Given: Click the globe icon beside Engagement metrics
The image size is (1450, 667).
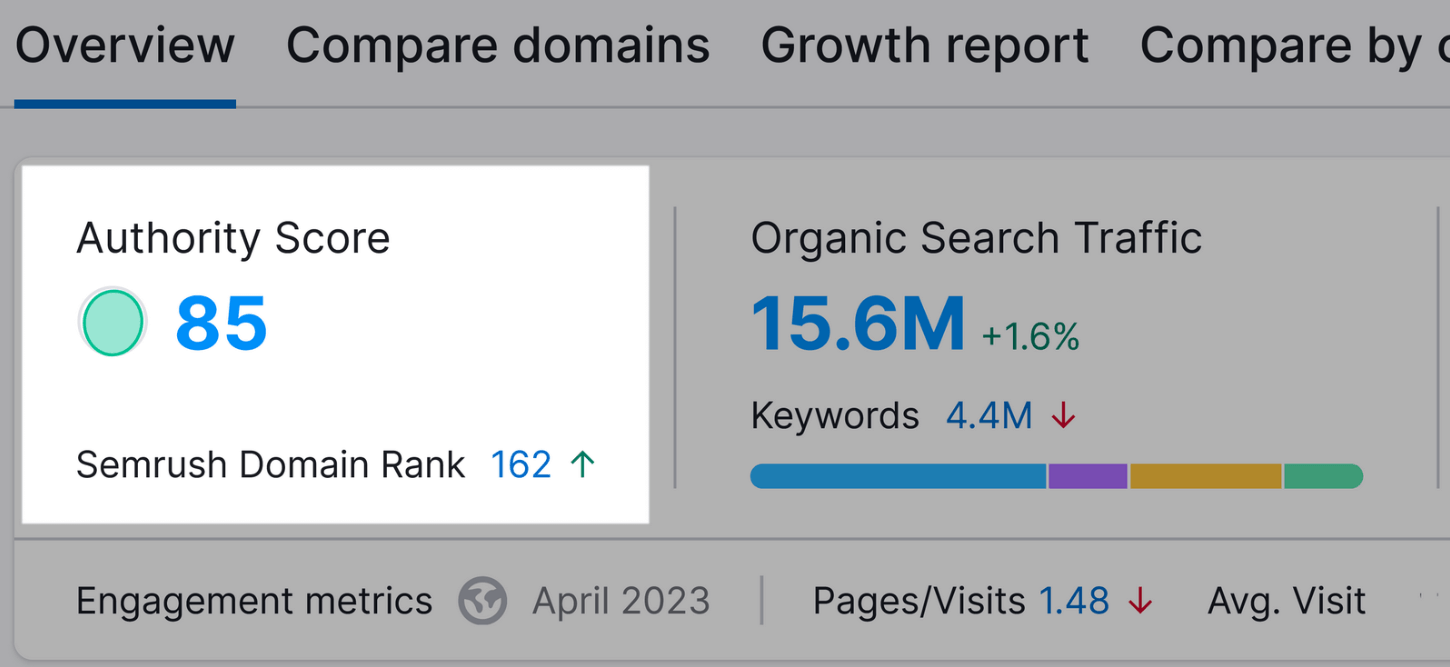Looking at the screenshot, I should click(x=482, y=602).
